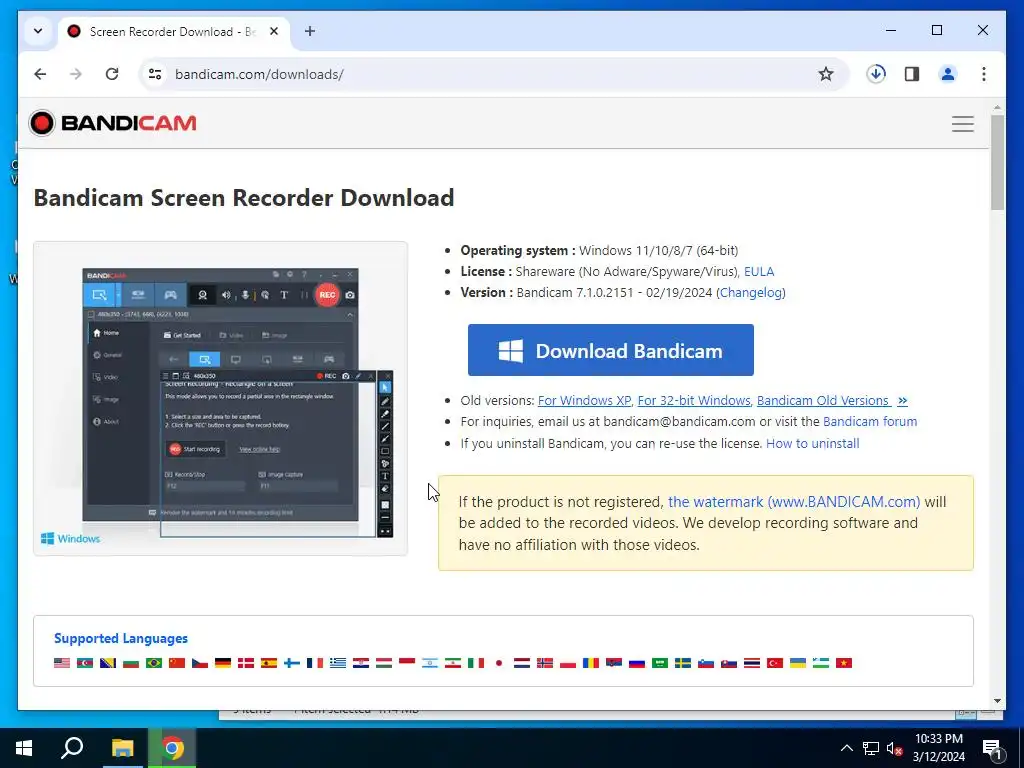
Task: Select the Ukraine flag
Action: pos(798,663)
